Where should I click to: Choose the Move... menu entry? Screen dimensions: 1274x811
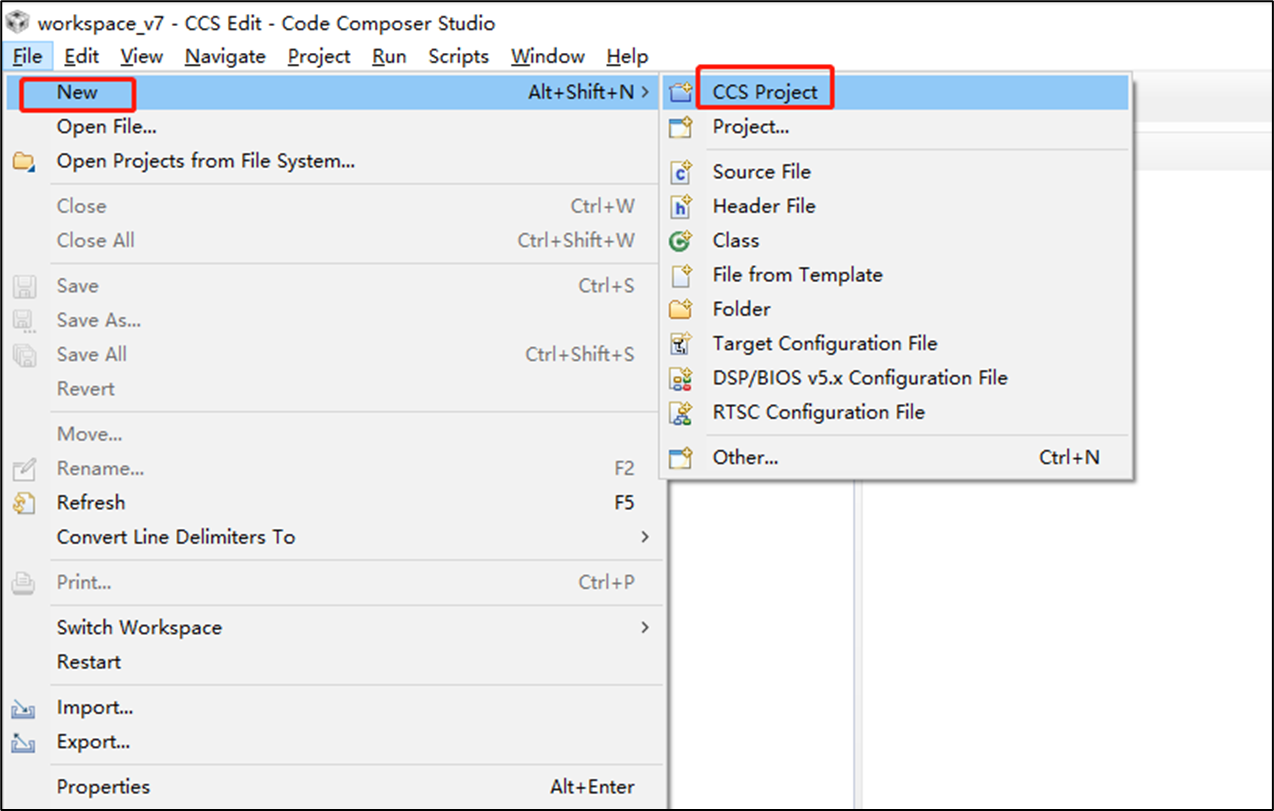(x=334, y=434)
